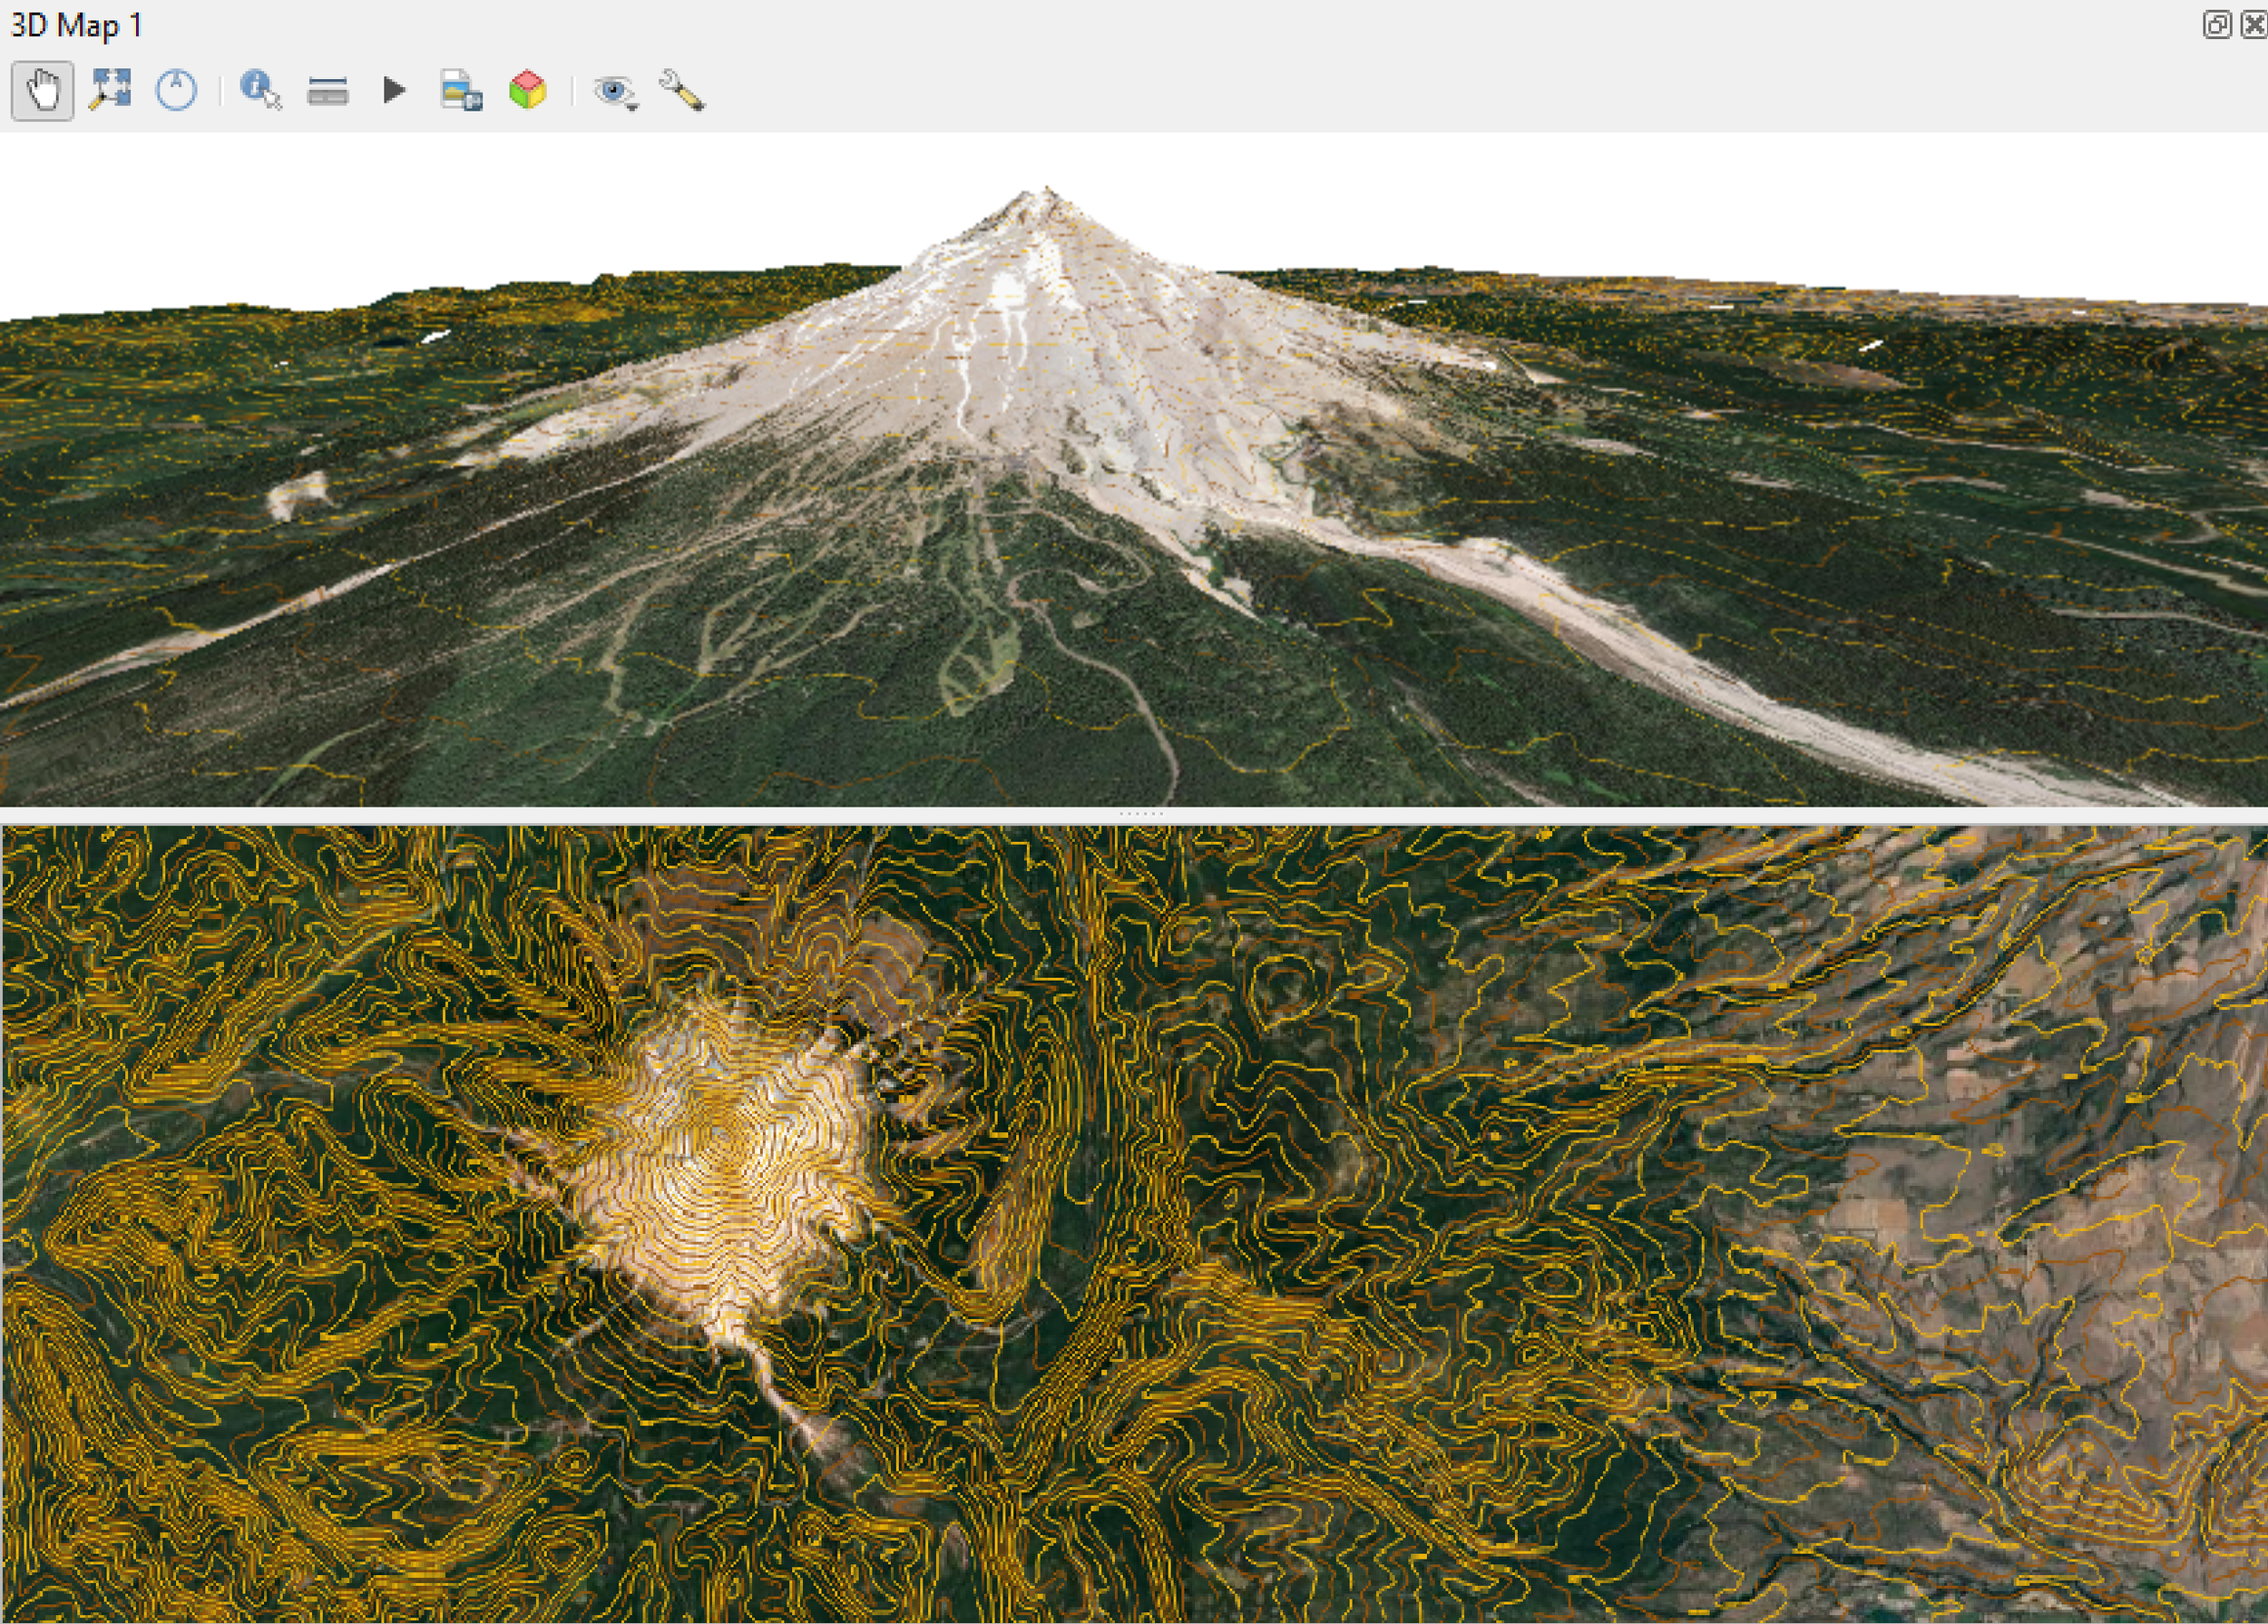Open Configure with the wrench icon
The width and height of the screenshot is (2268, 1624).
coord(682,90)
